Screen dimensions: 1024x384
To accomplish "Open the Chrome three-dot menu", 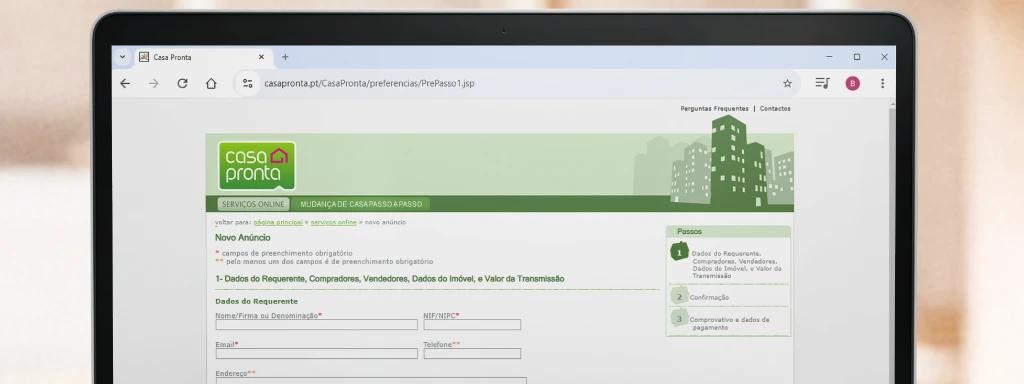I will tap(882, 83).
